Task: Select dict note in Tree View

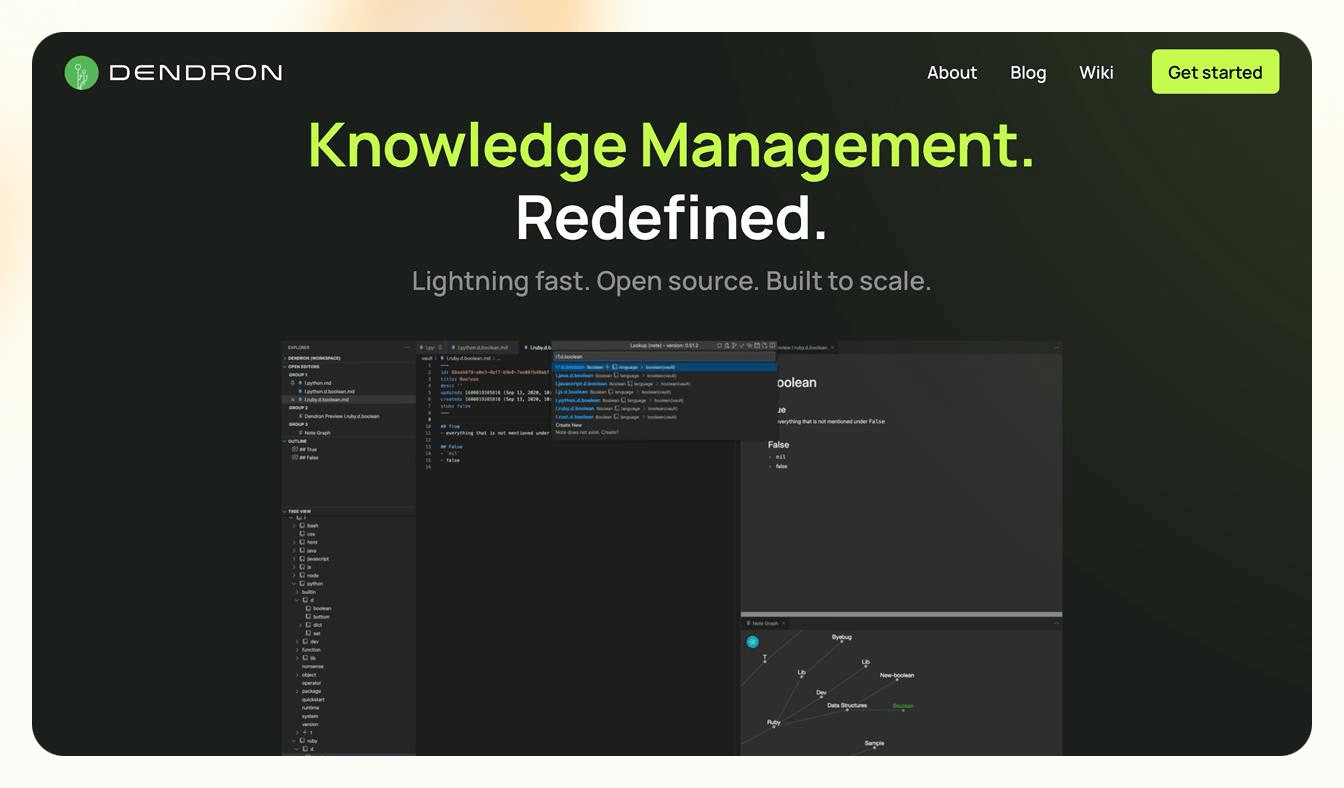Action: coord(318,625)
